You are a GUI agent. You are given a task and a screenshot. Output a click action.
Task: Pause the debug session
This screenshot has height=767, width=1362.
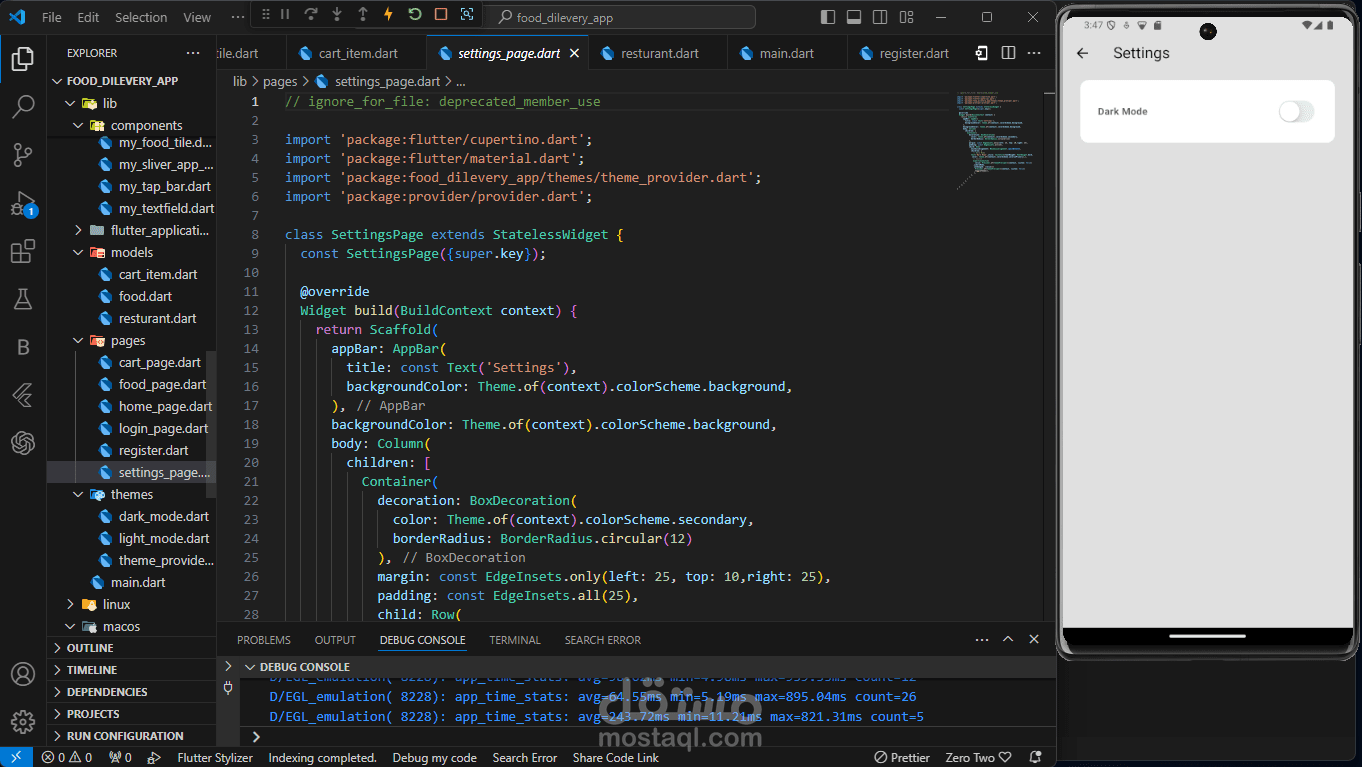coord(285,15)
